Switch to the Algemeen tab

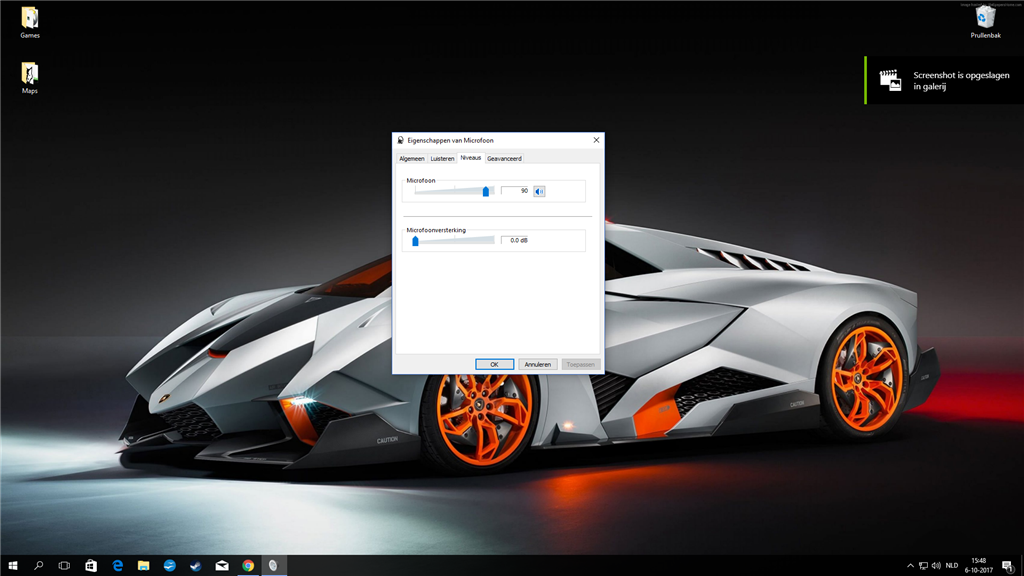click(411, 158)
